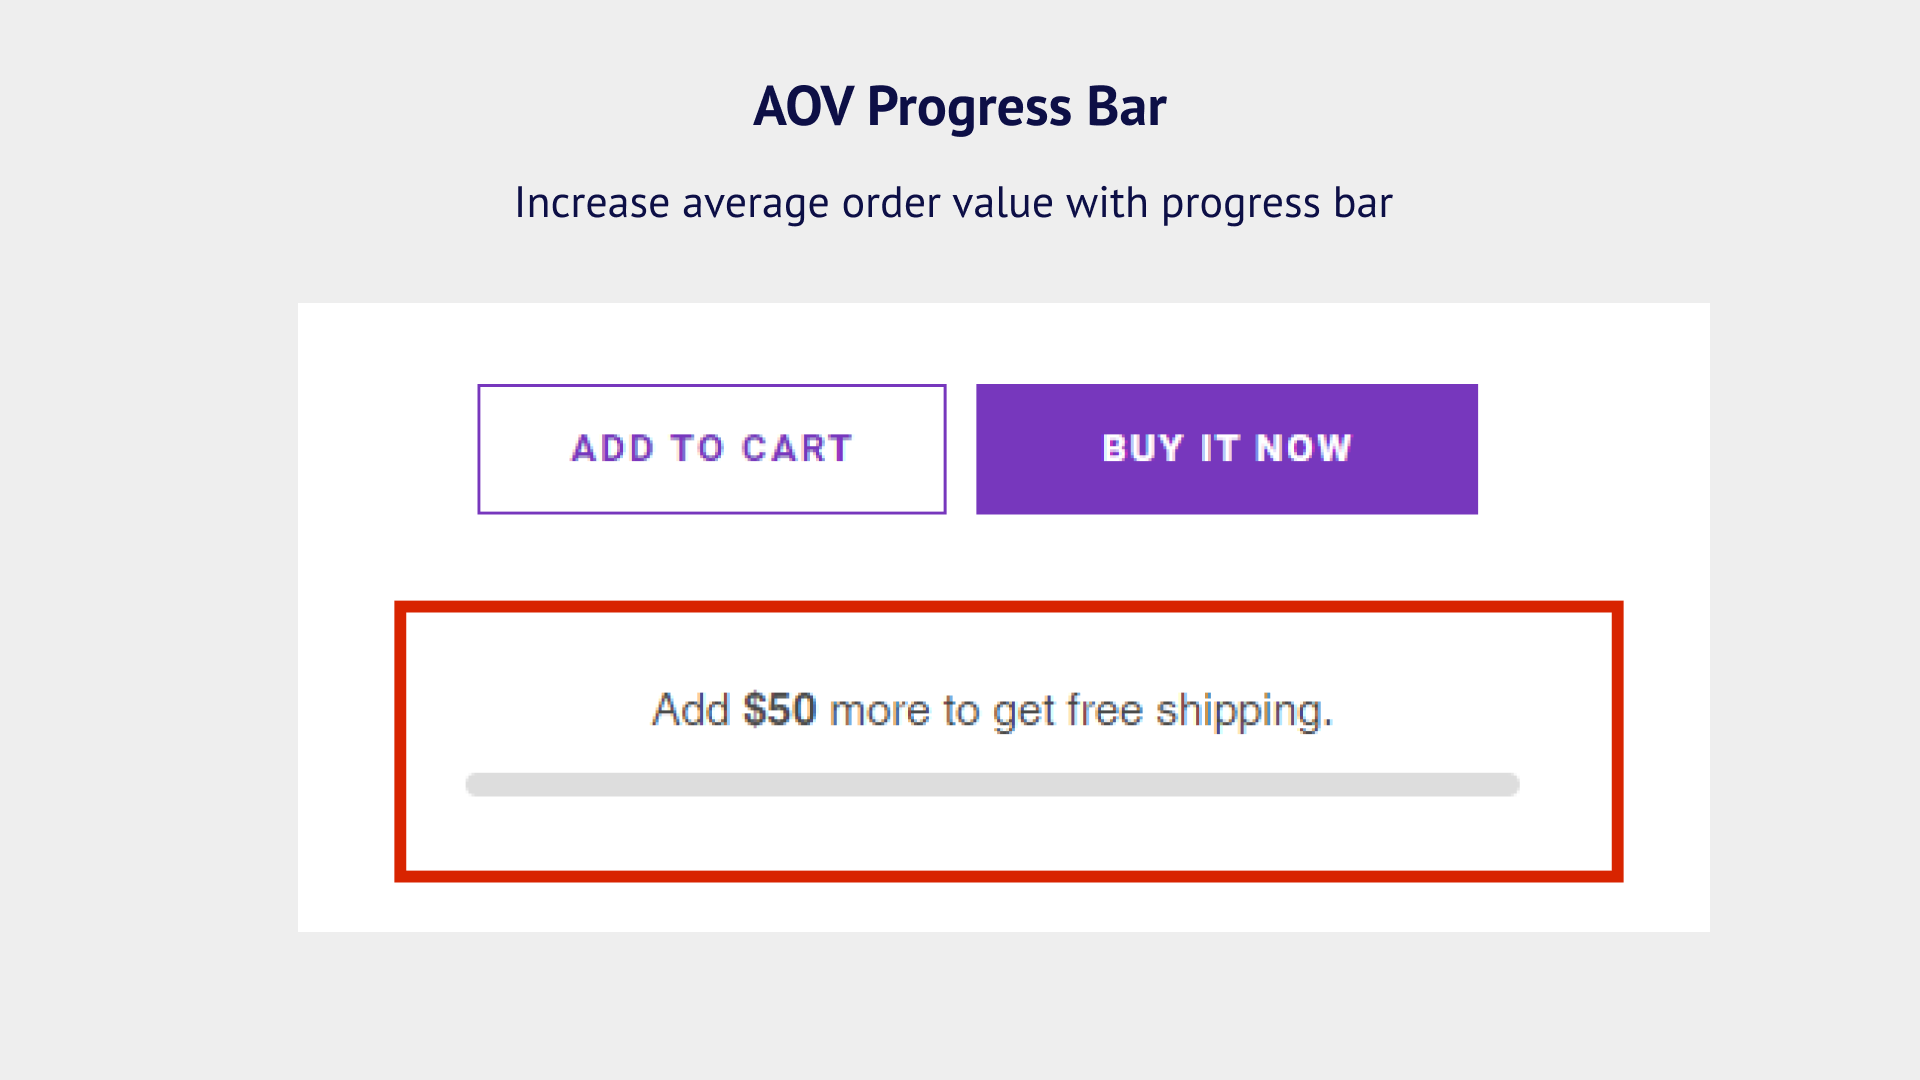The width and height of the screenshot is (1920, 1080).
Task: Click the left end of the gray progress bar
Action: [476, 785]
